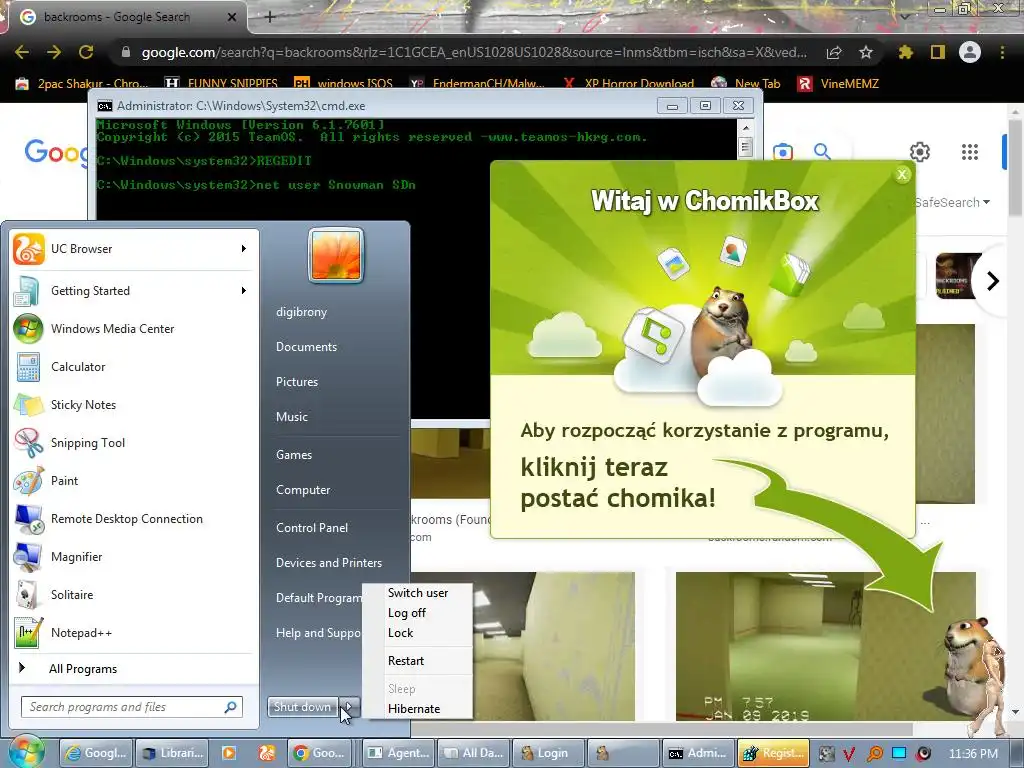Viewport: 1024px width, 768px height.
Task: Click Google search magnifier button
Action: (x=822, y=152)
